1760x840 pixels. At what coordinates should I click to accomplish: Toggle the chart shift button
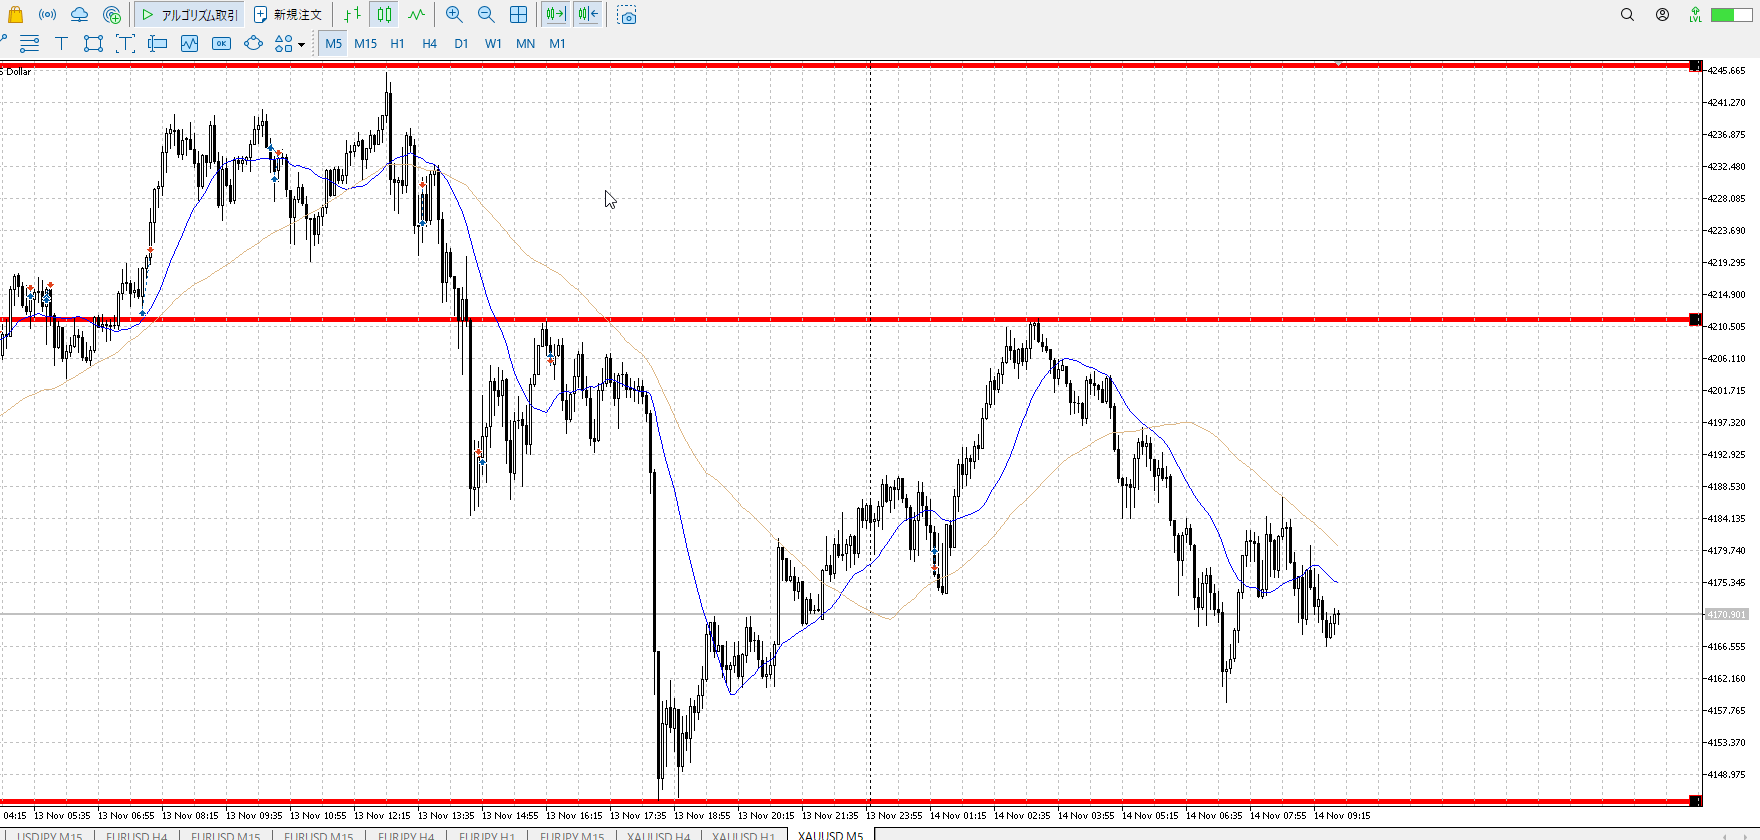tap(588, 15)
